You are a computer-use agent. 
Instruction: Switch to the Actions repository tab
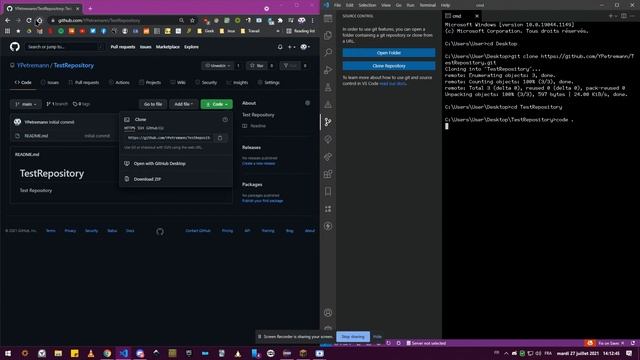pyautogui.click(x=119, y=82)
